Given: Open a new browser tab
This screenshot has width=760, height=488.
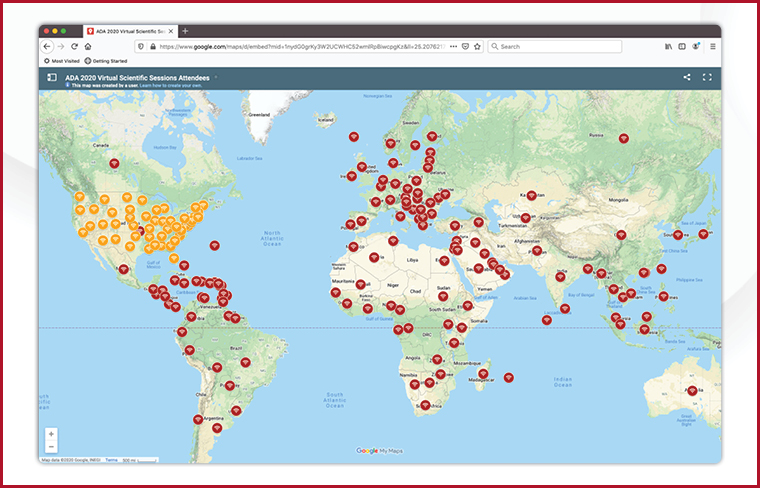Looking at the screenshot, I should [185, 31].
